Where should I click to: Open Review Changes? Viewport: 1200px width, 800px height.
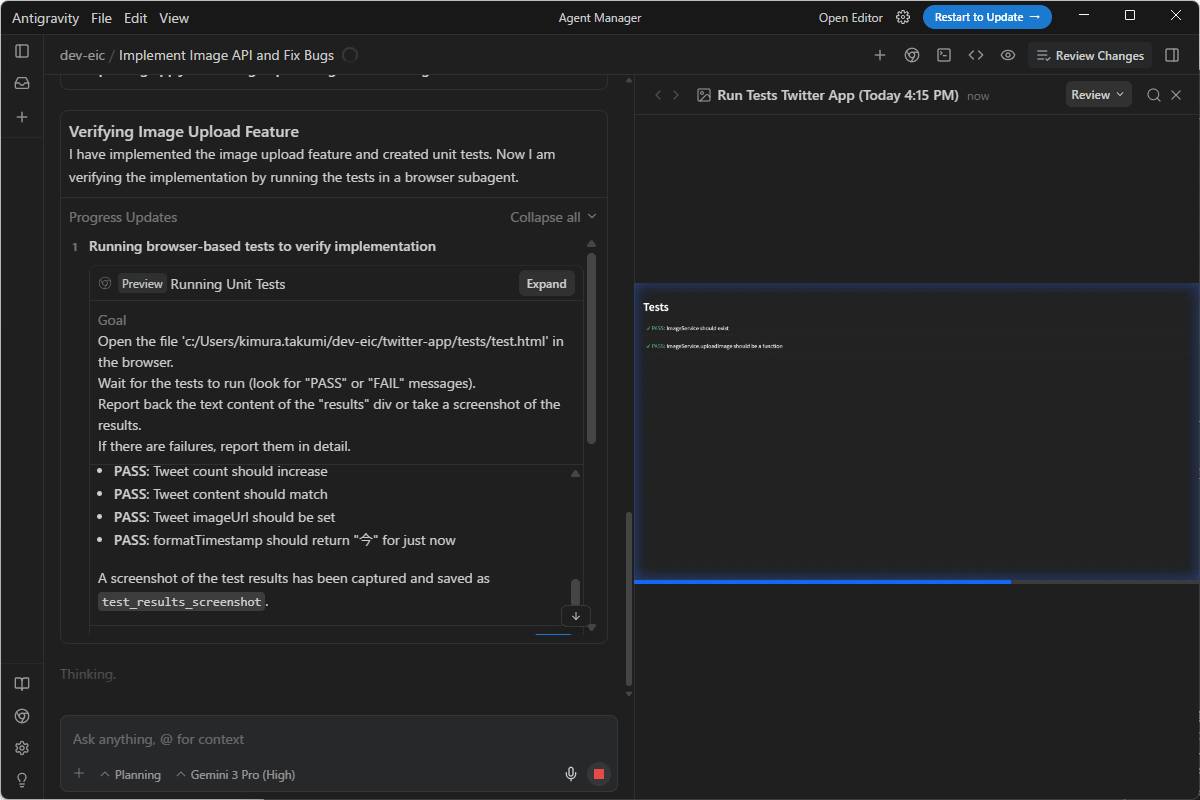point(1090,55)
